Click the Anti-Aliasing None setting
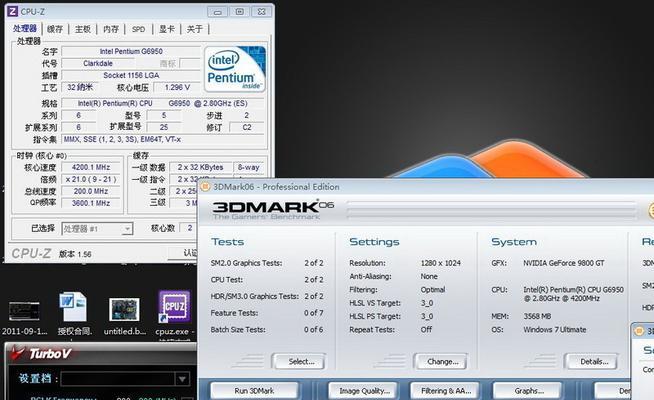The image size is (654, 400). [393, 276]
